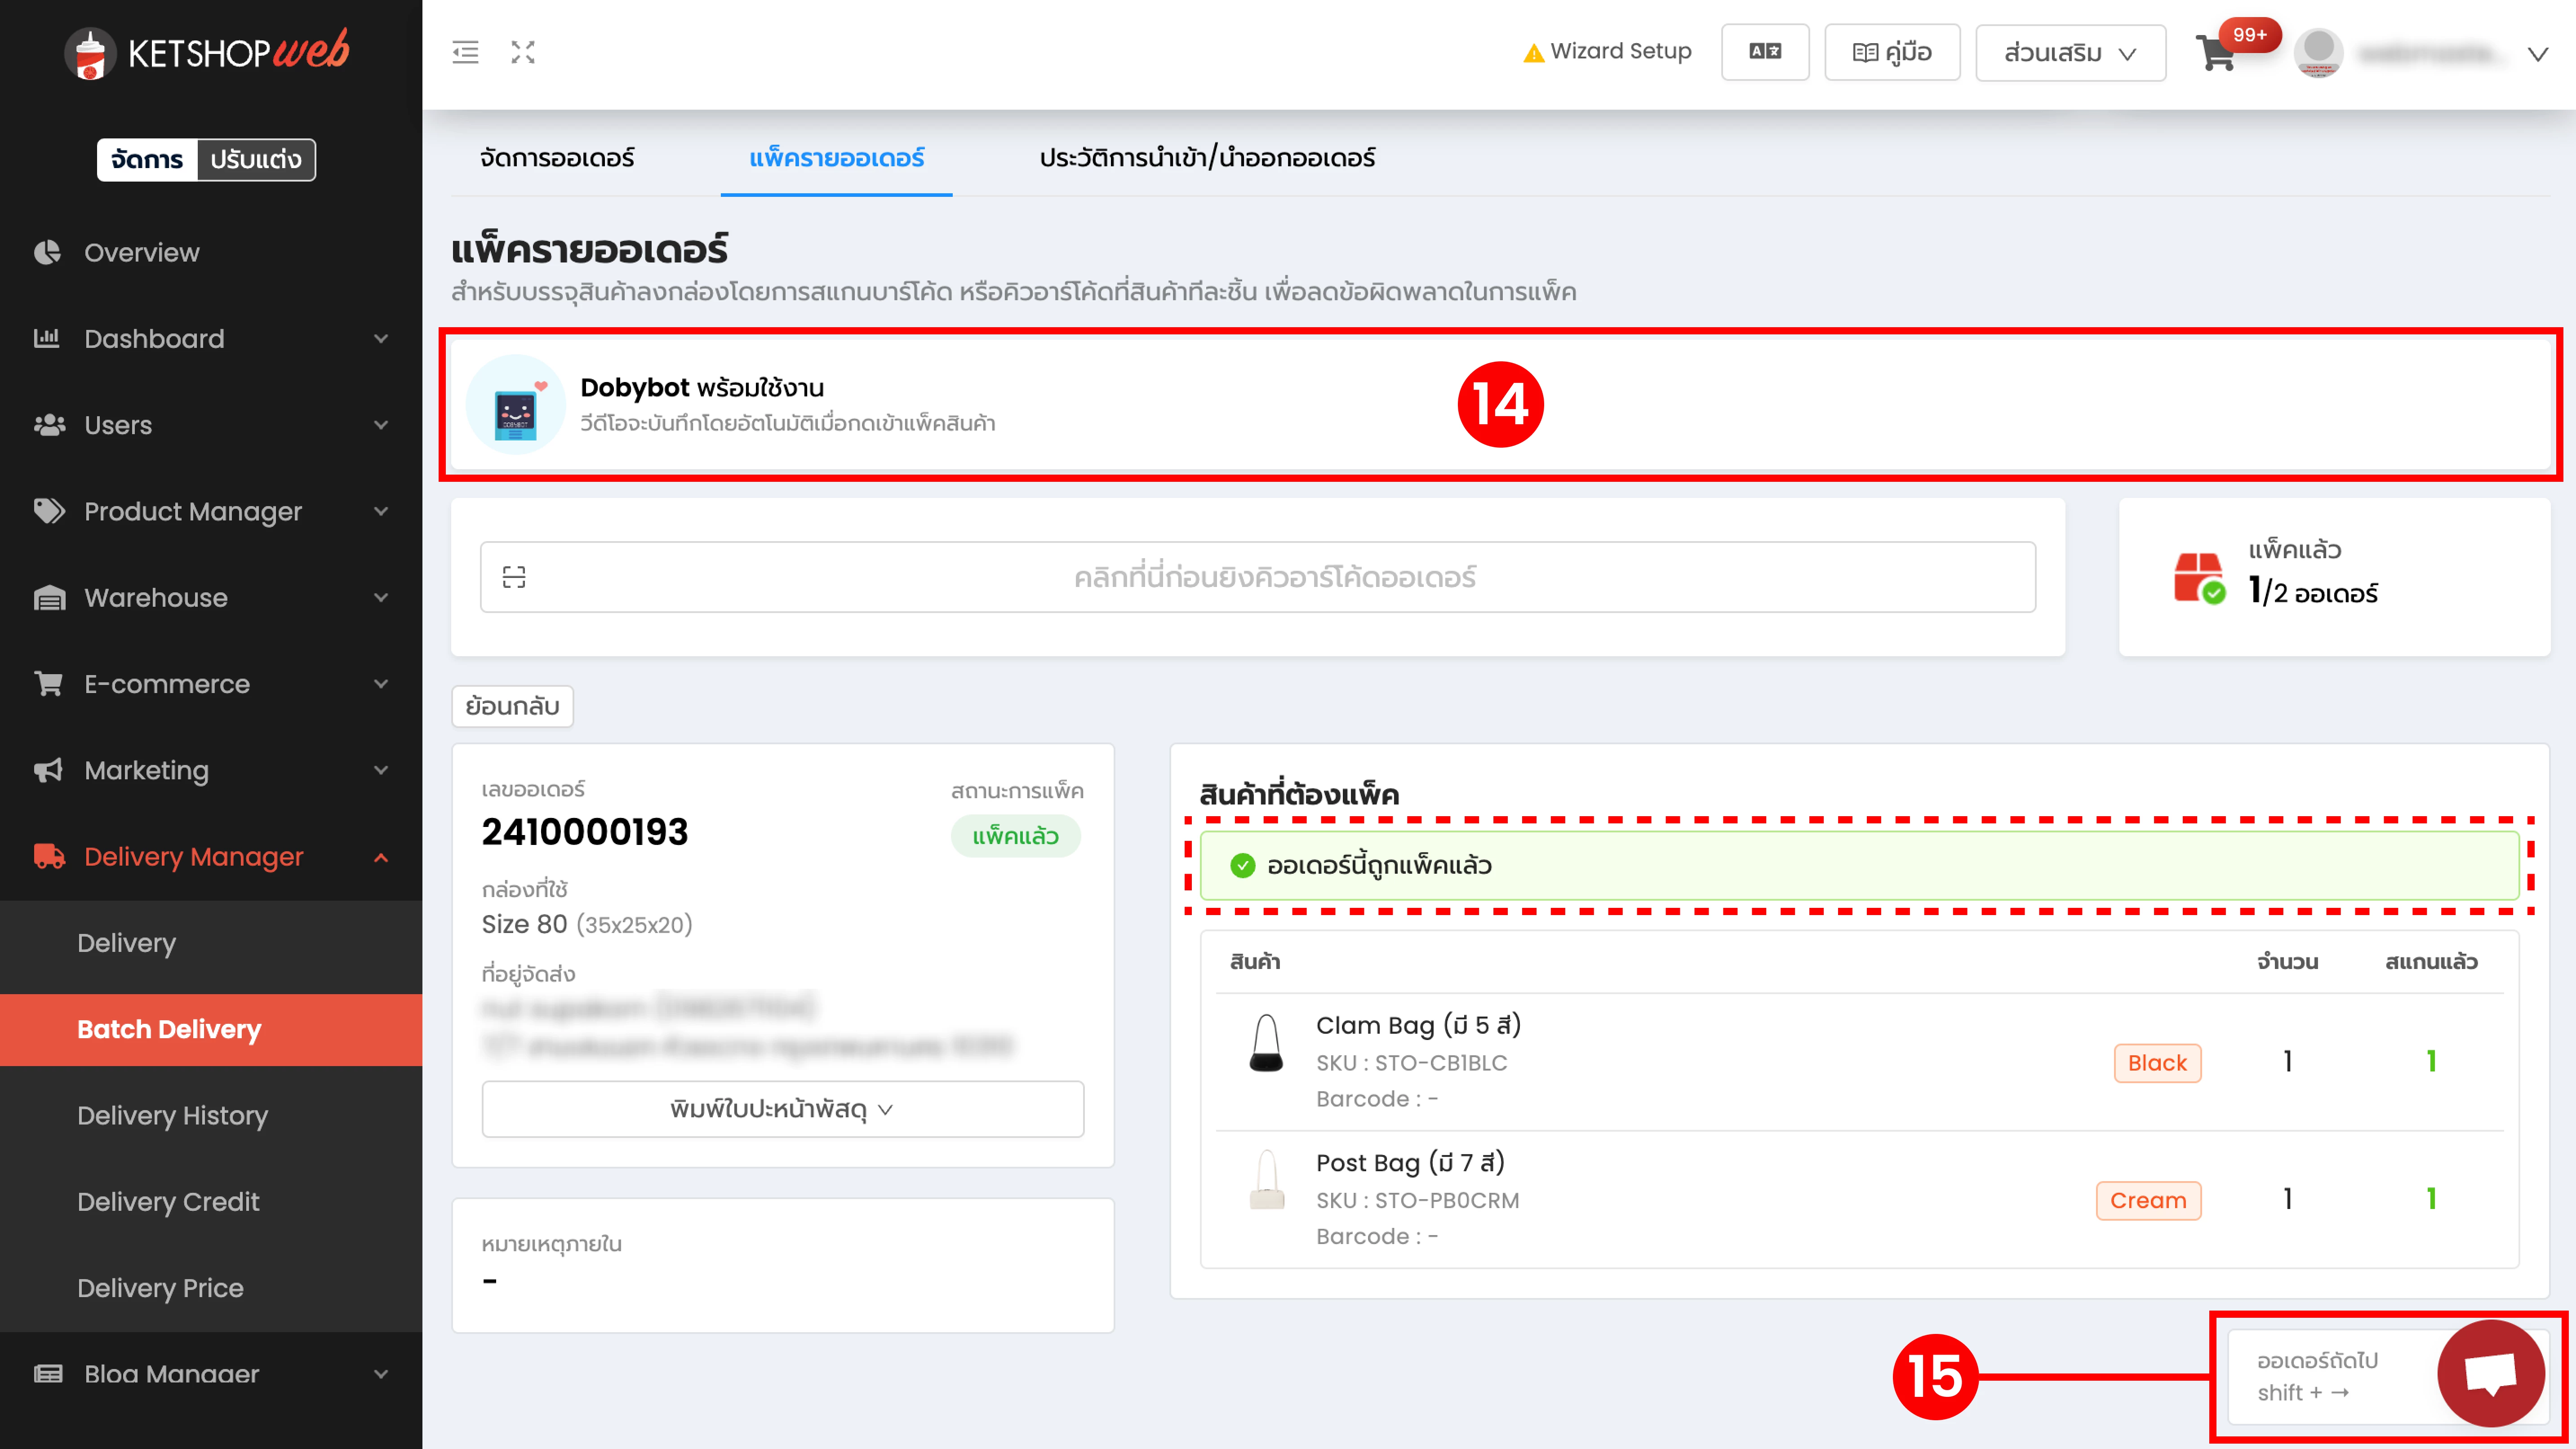Click SKU : STO-PB0CRM text
Screen dimensions: 2576x1449
pos(1417,1200)
